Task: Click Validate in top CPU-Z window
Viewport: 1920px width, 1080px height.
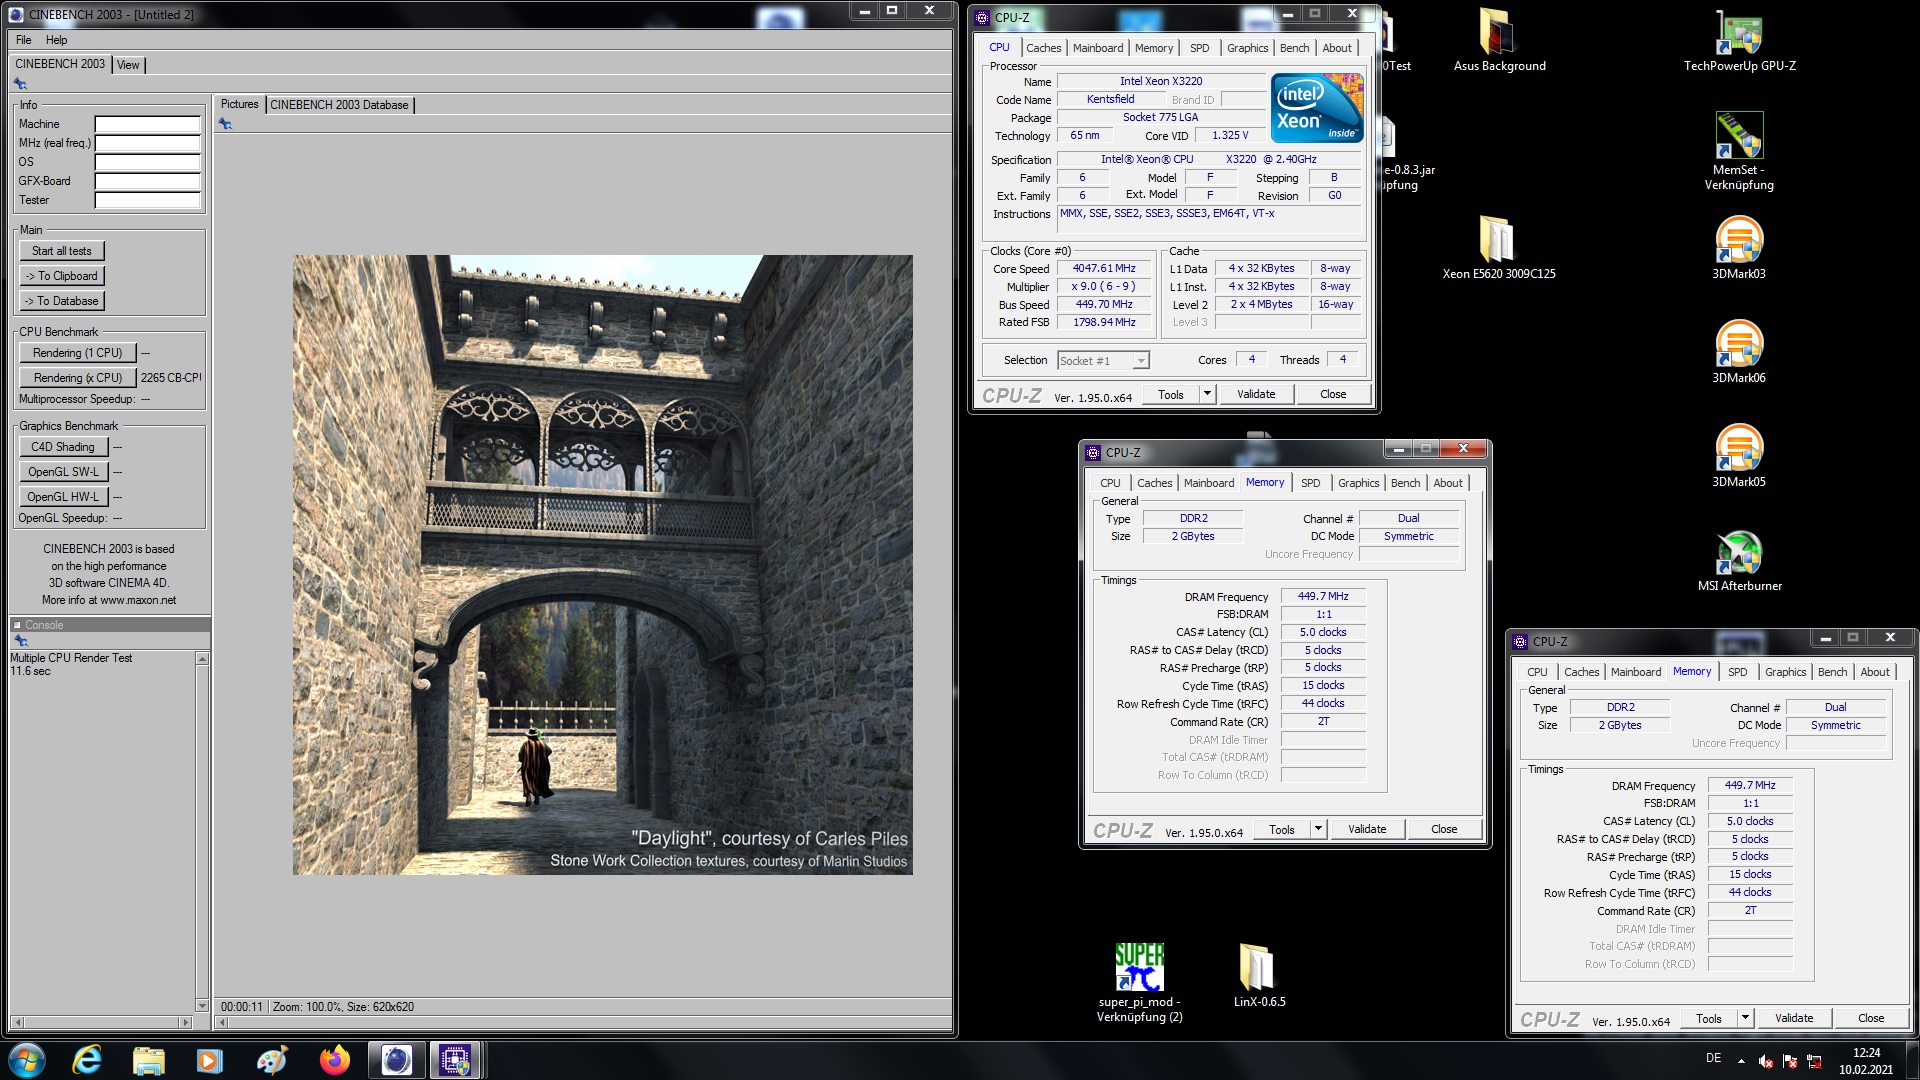Action: 1256,394
